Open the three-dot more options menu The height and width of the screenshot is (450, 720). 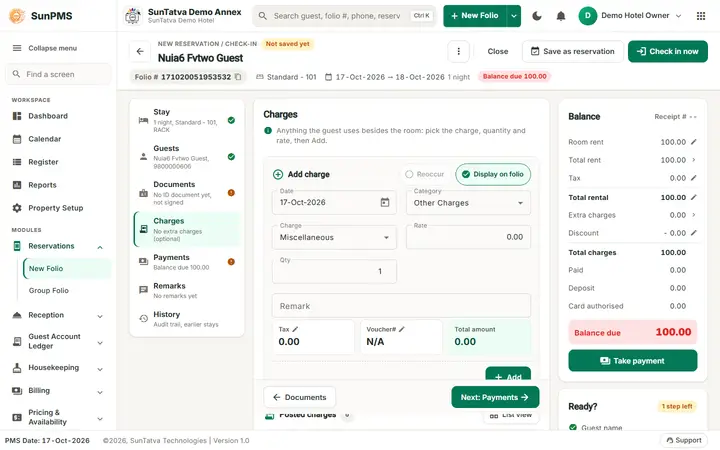click(x=458, y=51)
